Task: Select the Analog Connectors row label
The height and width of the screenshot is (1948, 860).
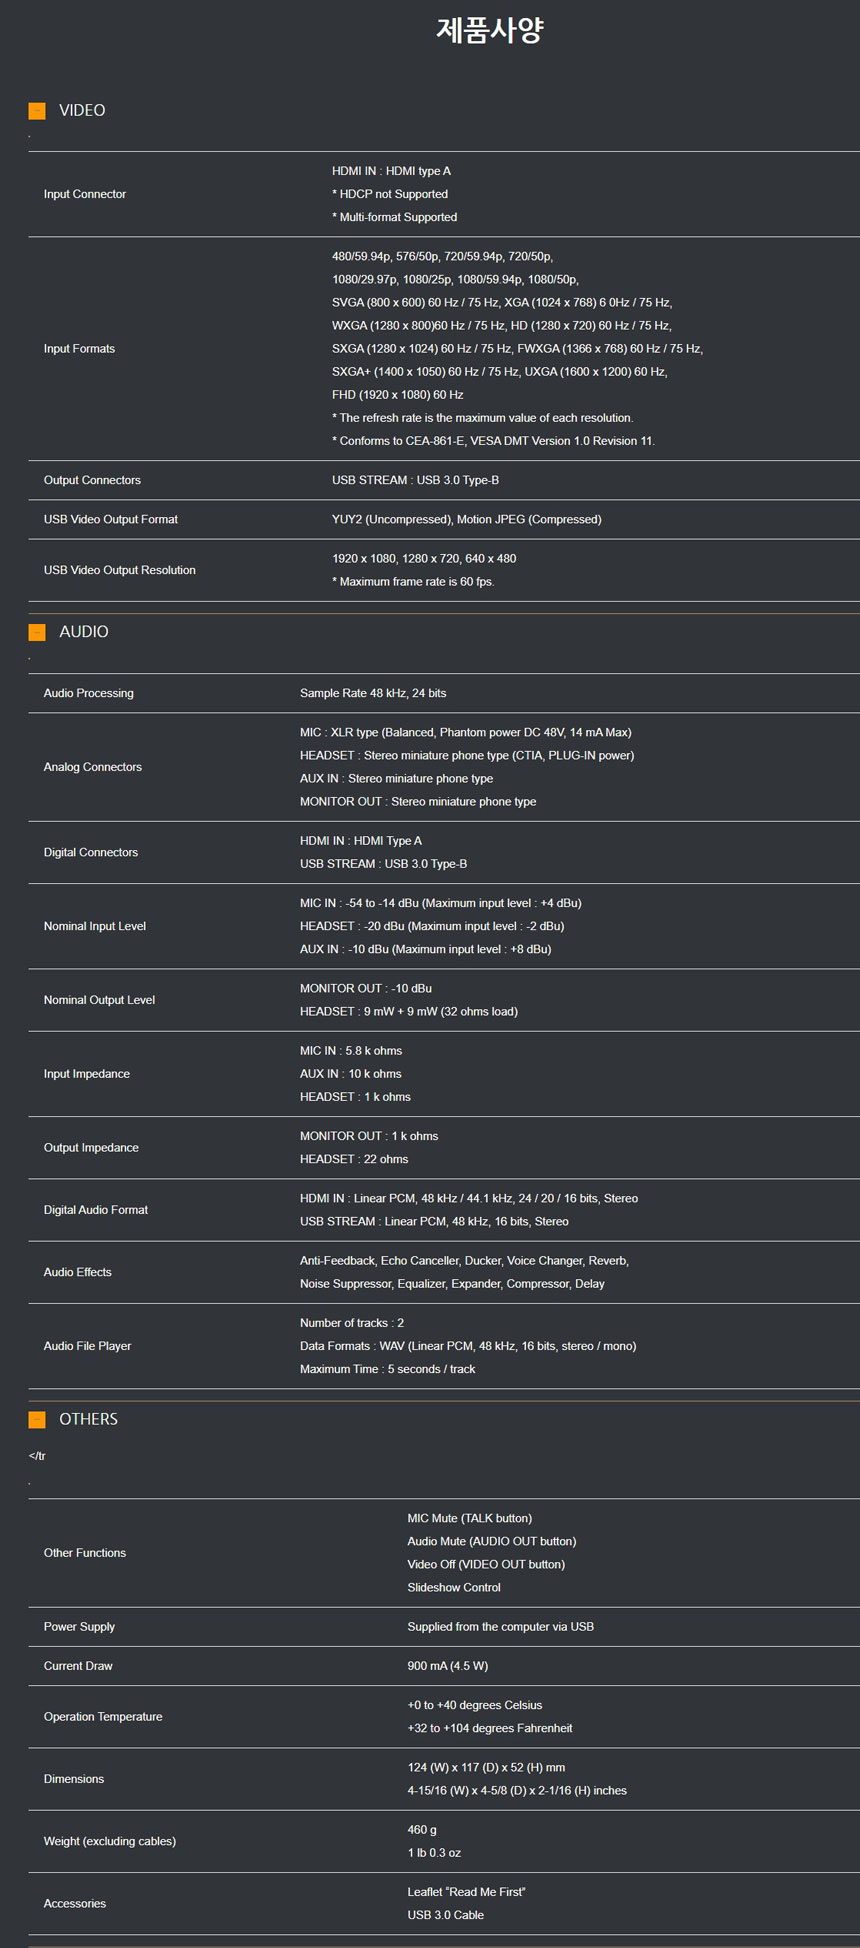Action: [x=93, y=767]
